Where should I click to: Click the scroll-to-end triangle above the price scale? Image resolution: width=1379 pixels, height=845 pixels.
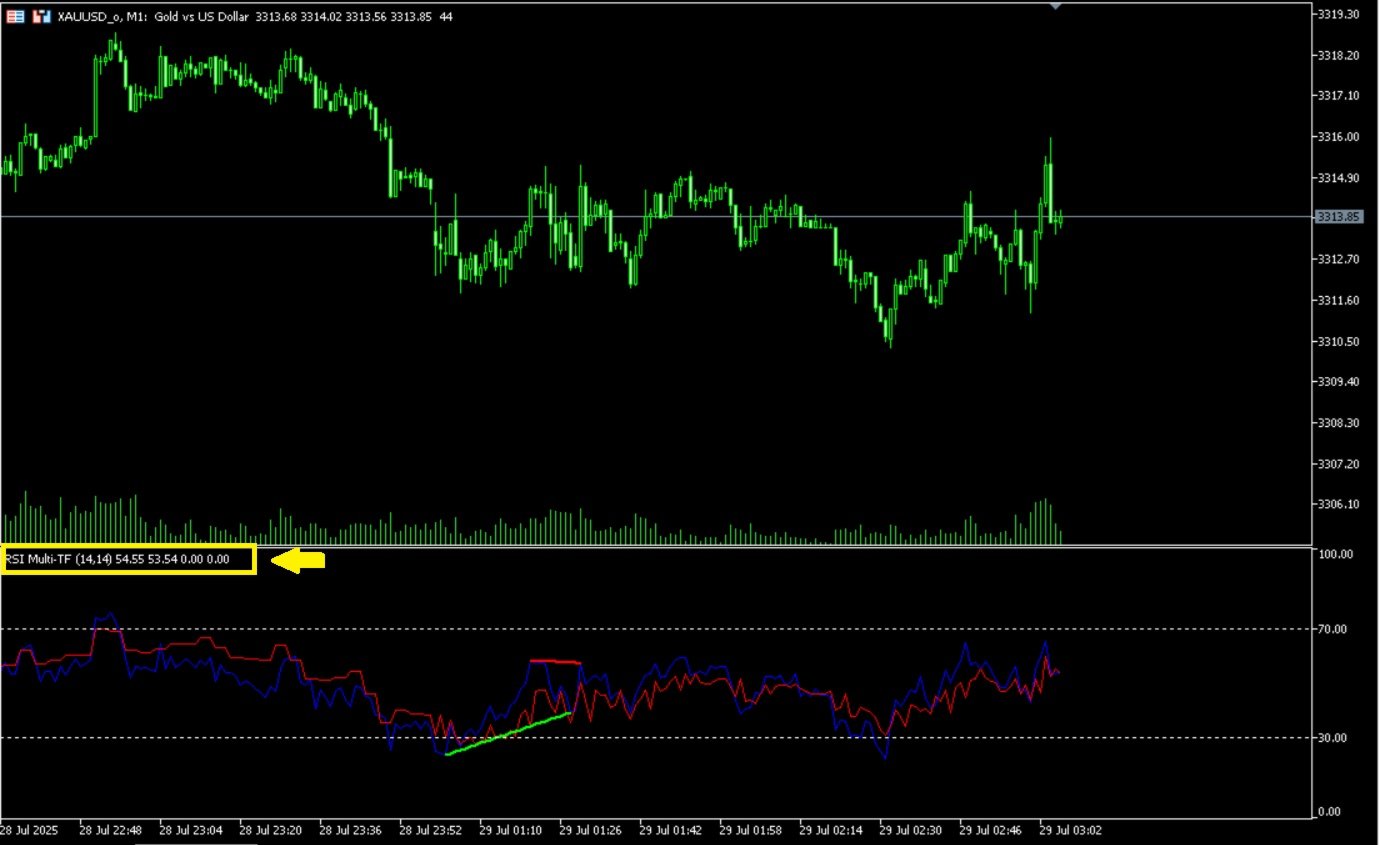pyautogui.click(x=1056, y=5)
